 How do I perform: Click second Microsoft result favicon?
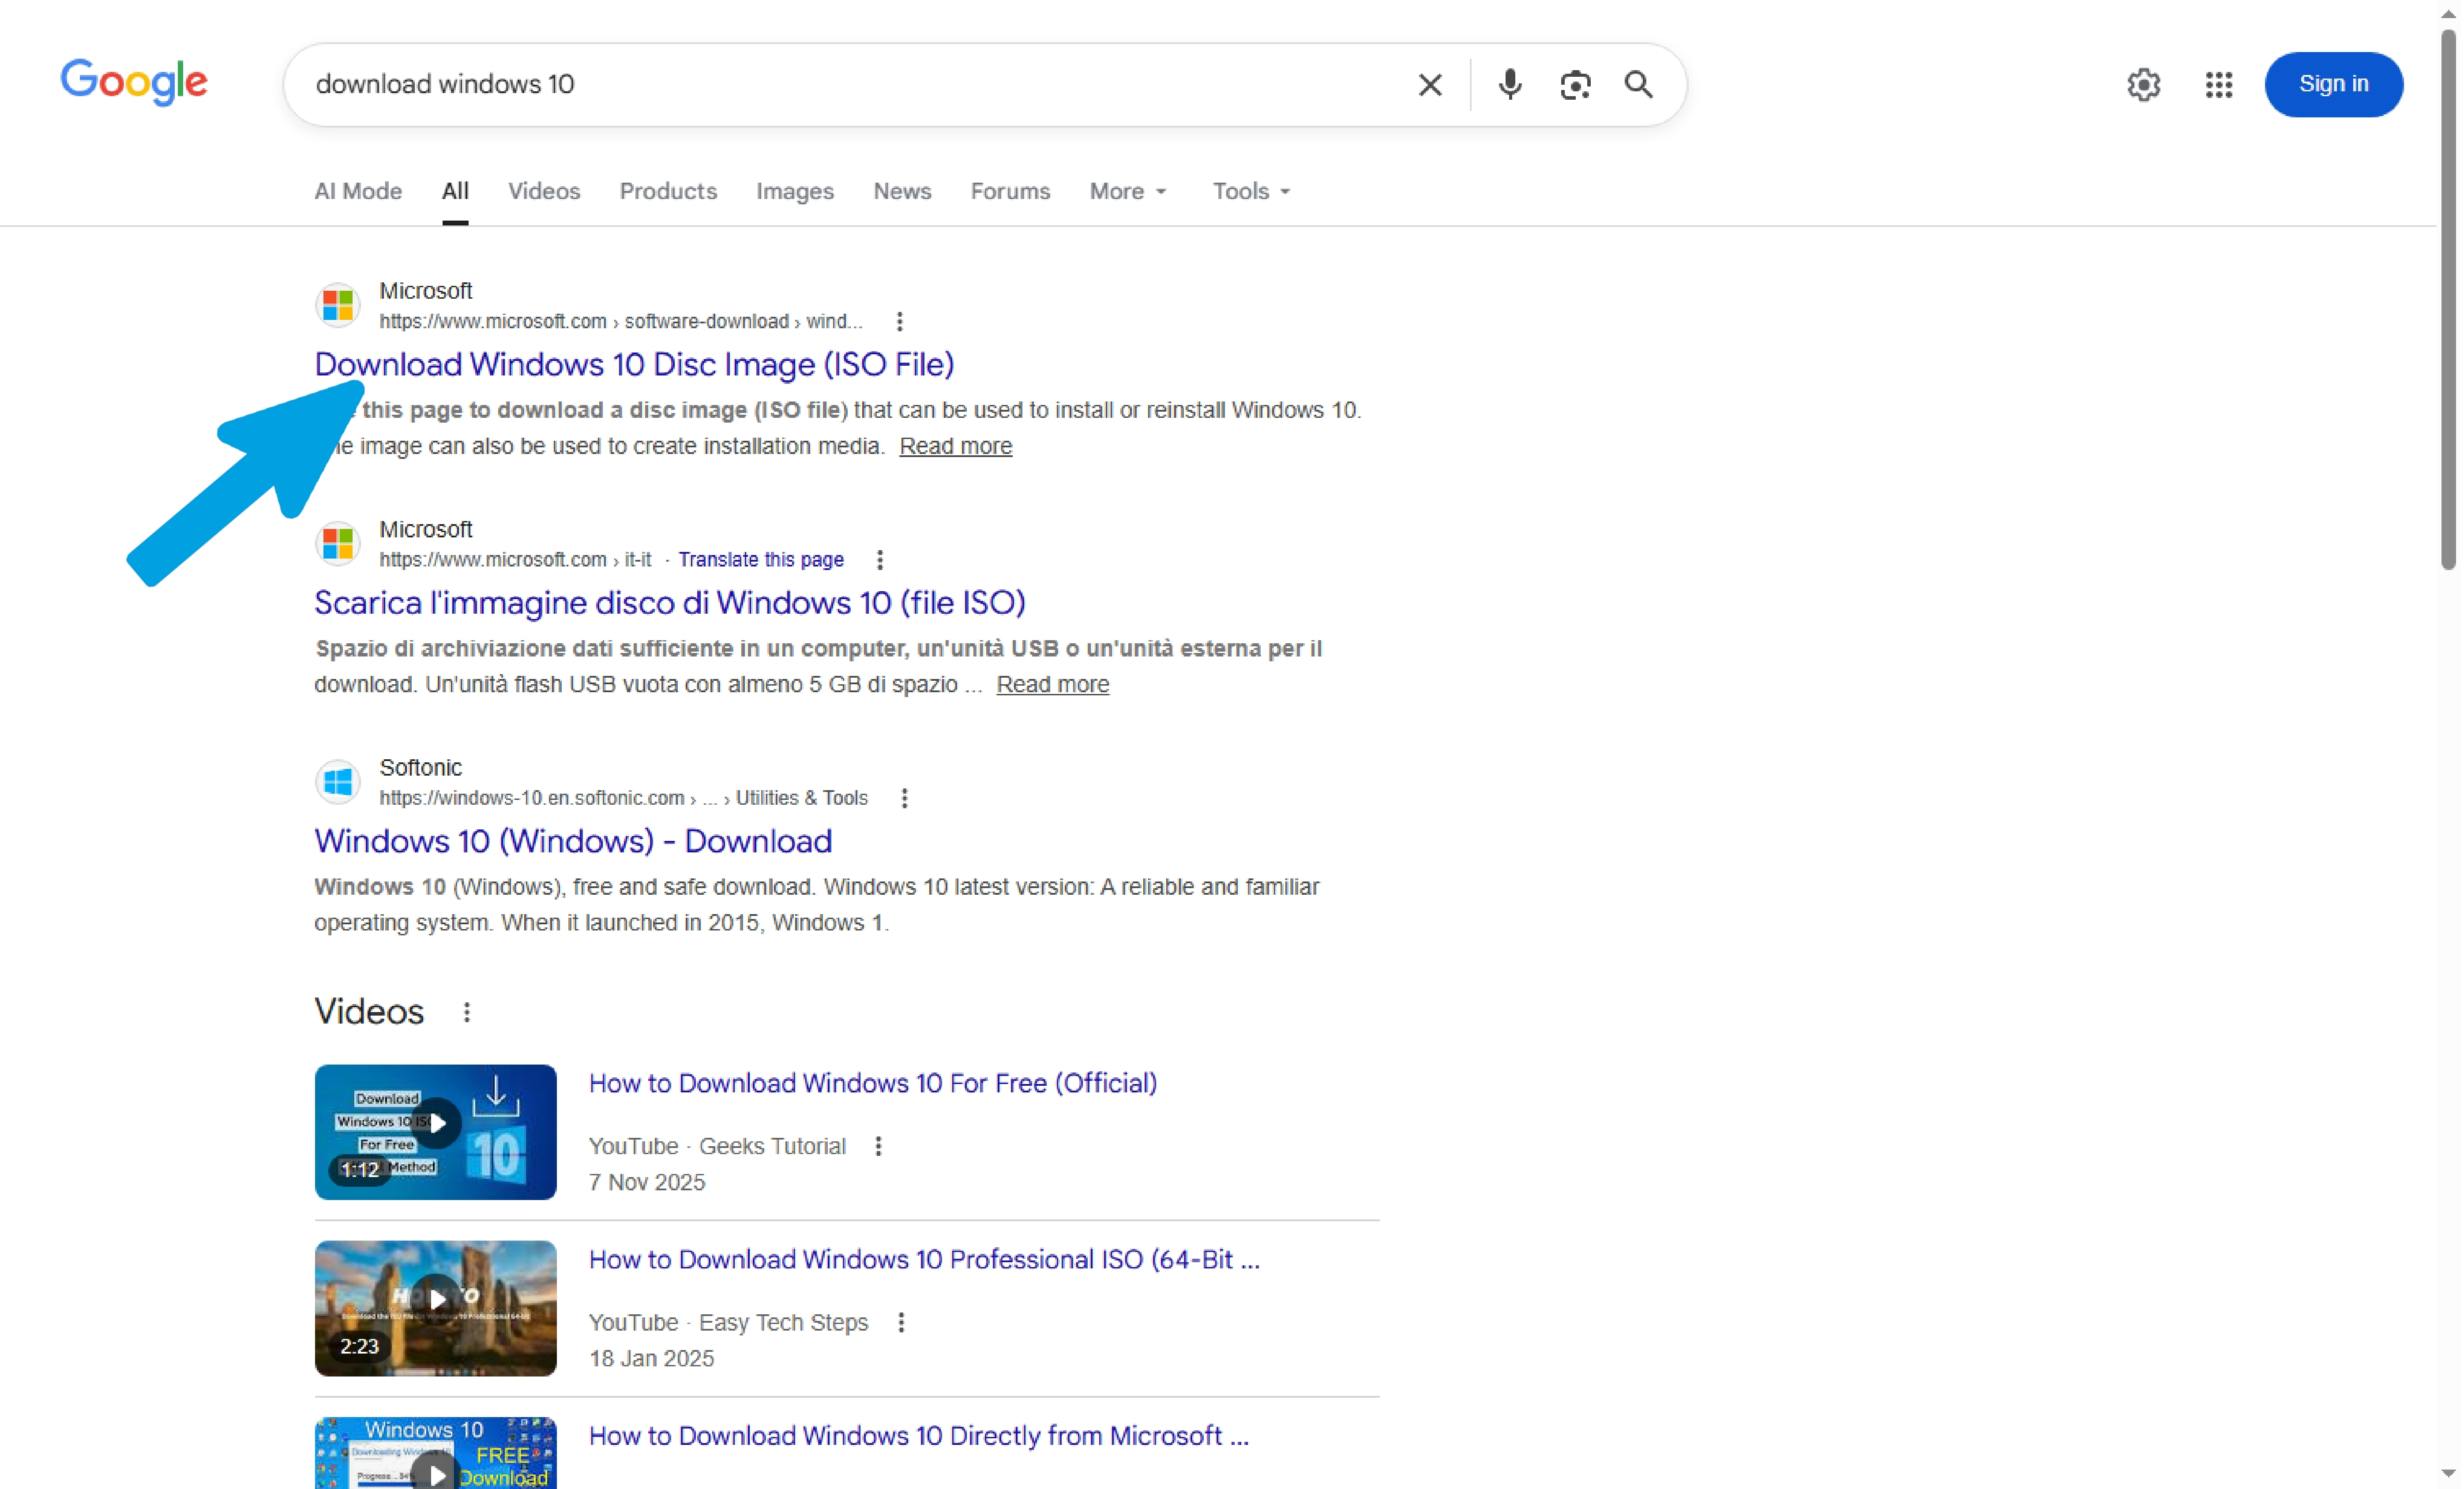click(x=338, y=543)
